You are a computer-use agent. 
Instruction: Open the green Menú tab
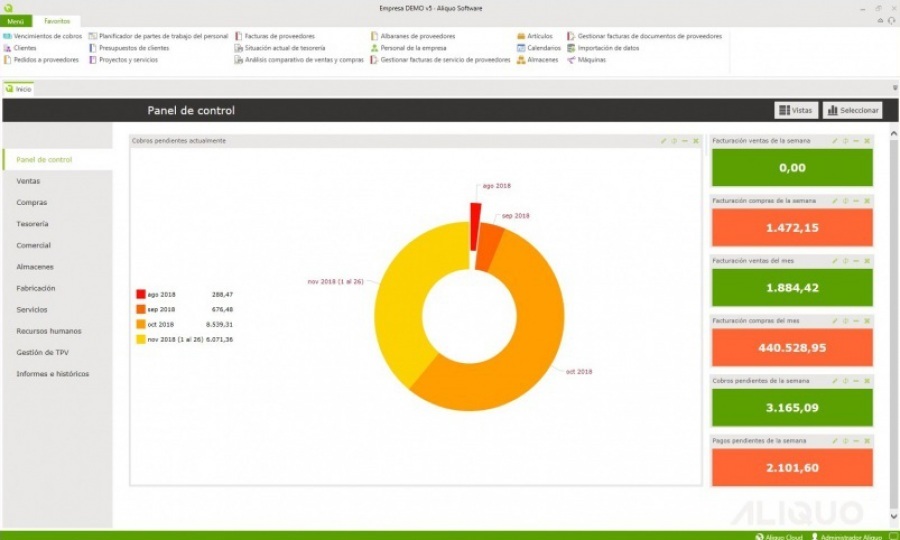[16, 21]
